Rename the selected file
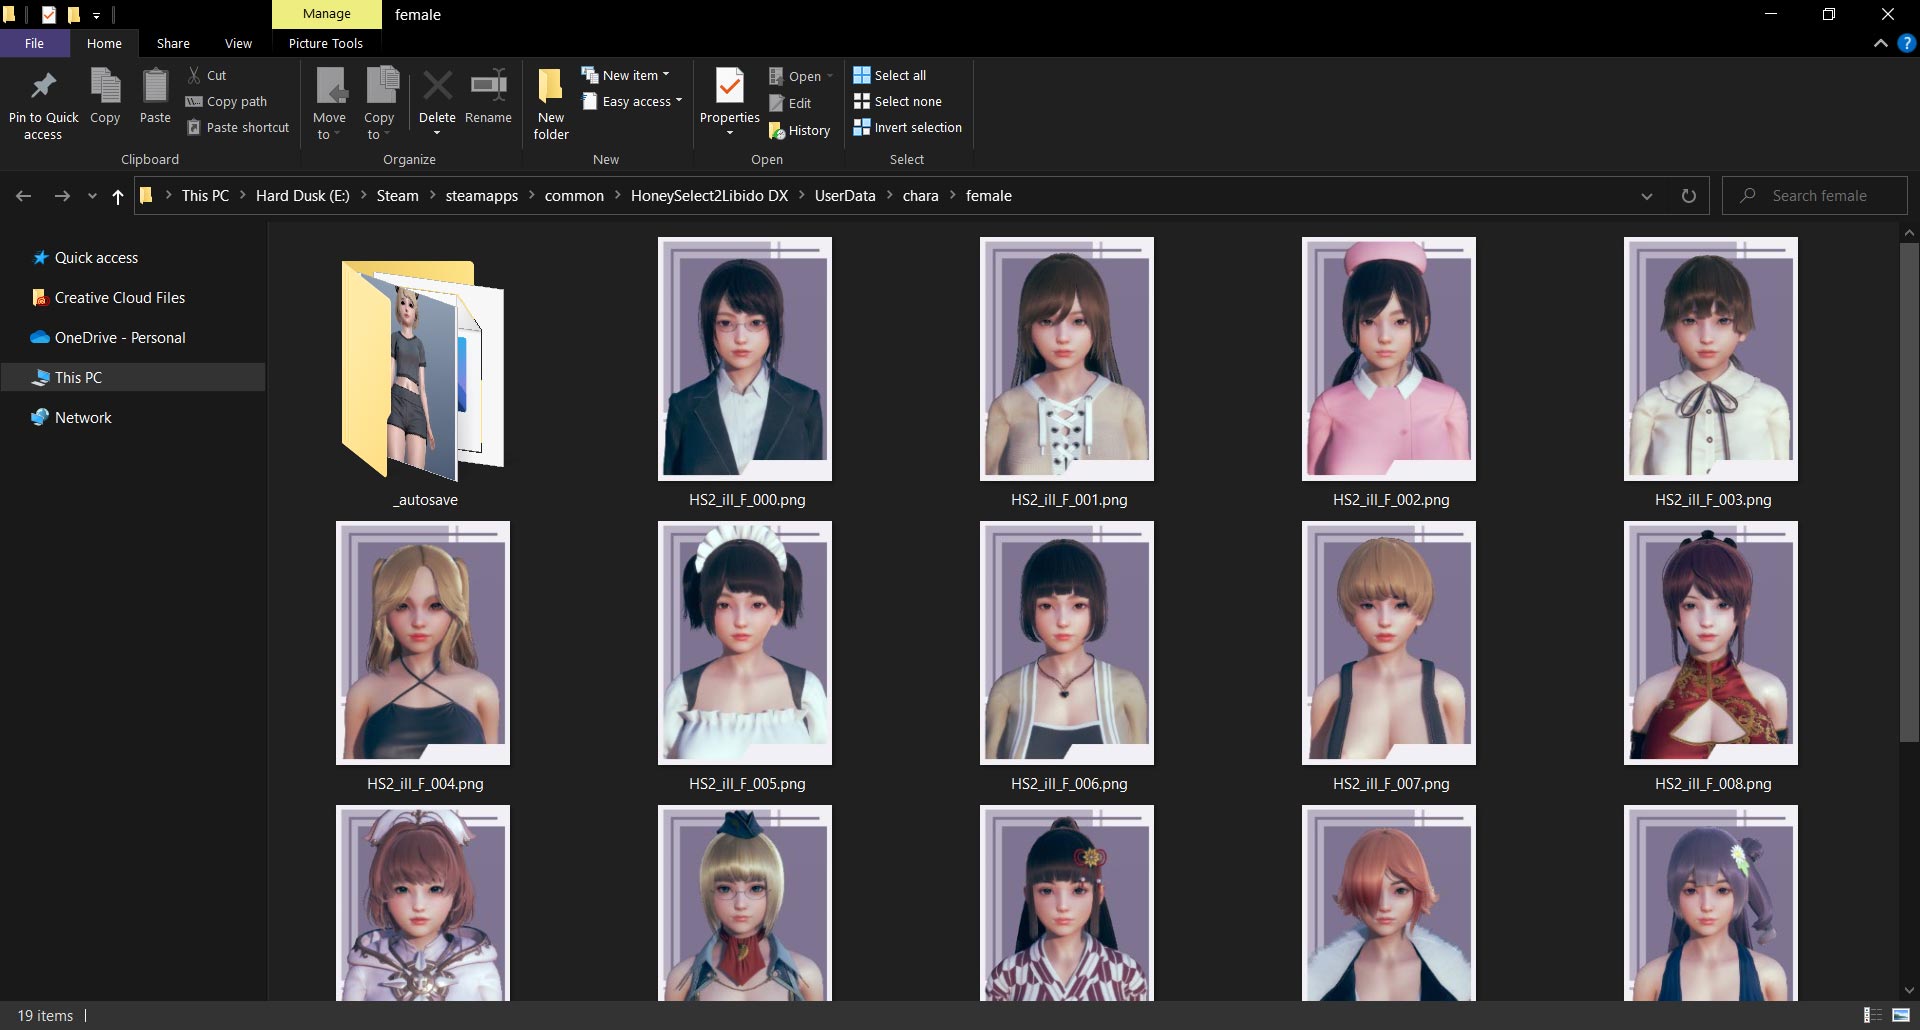1920x1030 pixels. (x=488, y=96)
